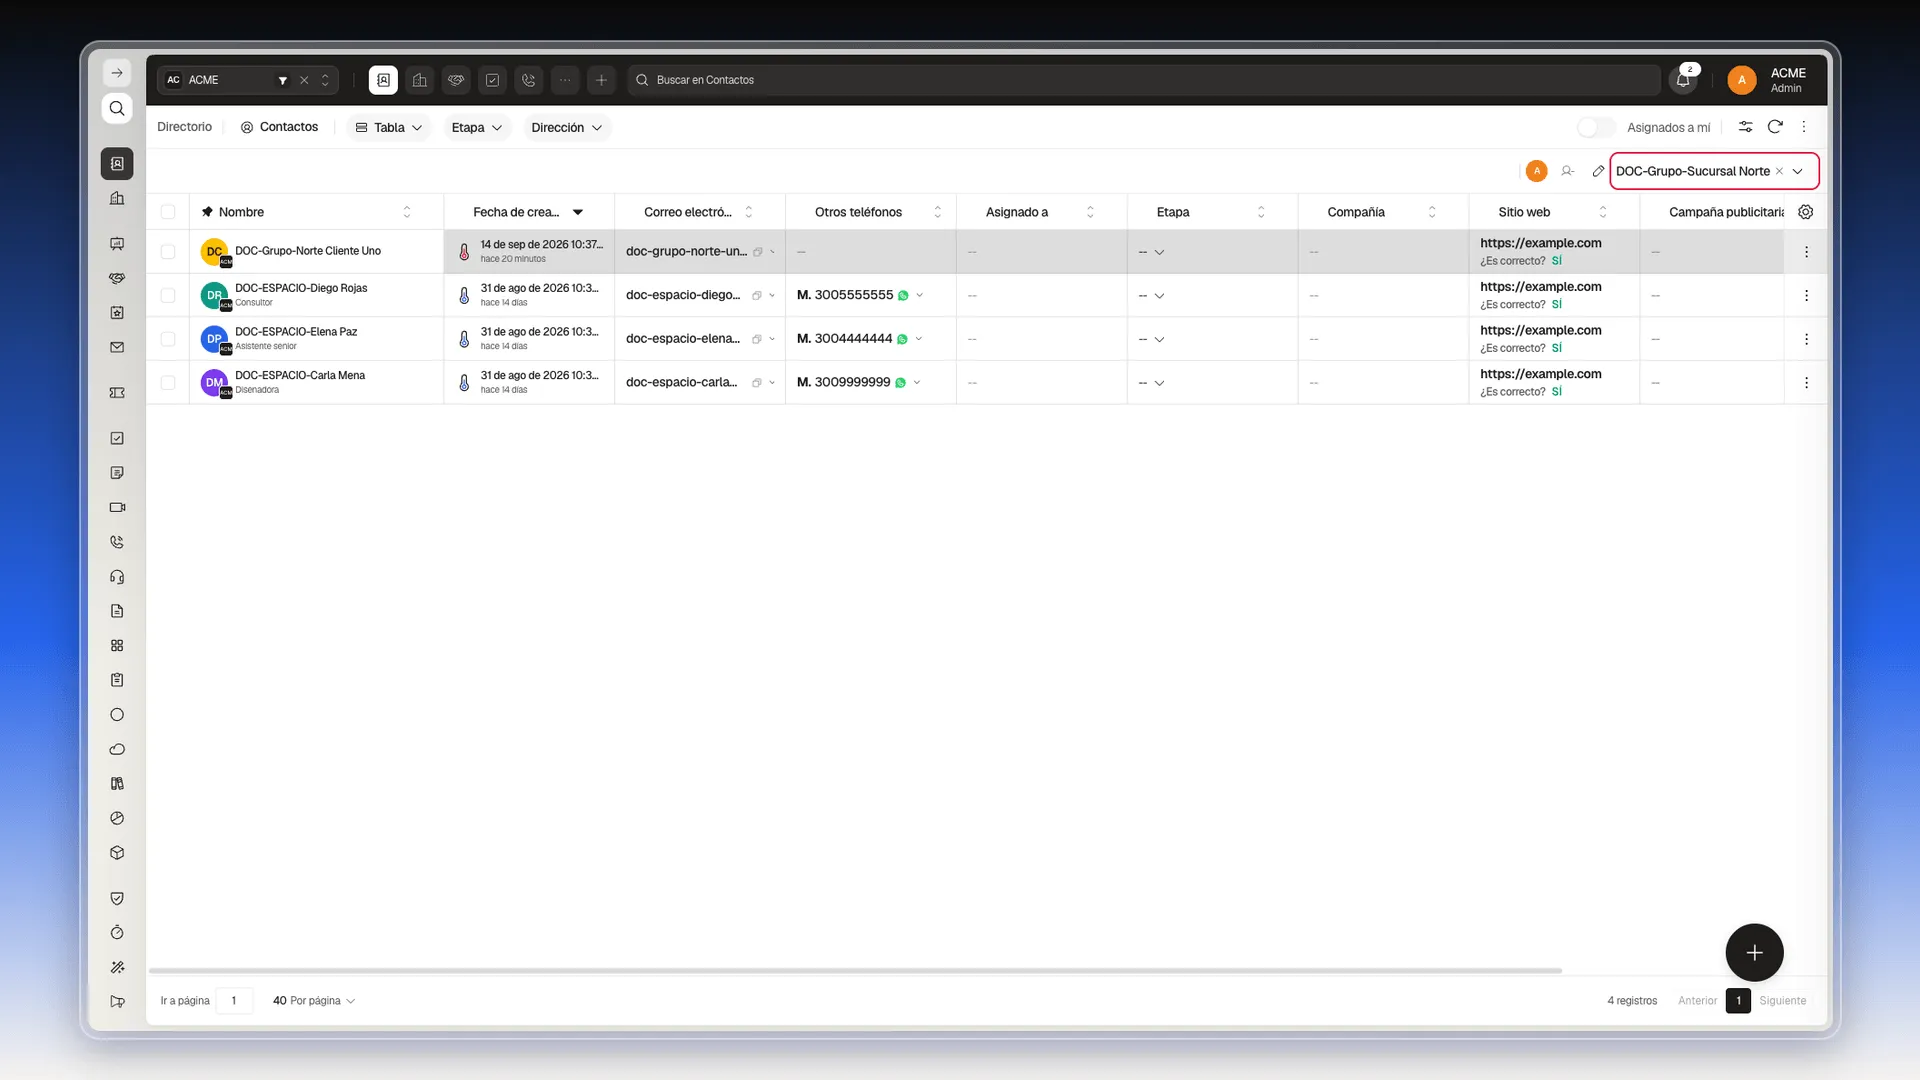The width and height of the screenshot is (1920, 1080).
Task: Open the column settings gear icon
Action: coord(1806,212)
